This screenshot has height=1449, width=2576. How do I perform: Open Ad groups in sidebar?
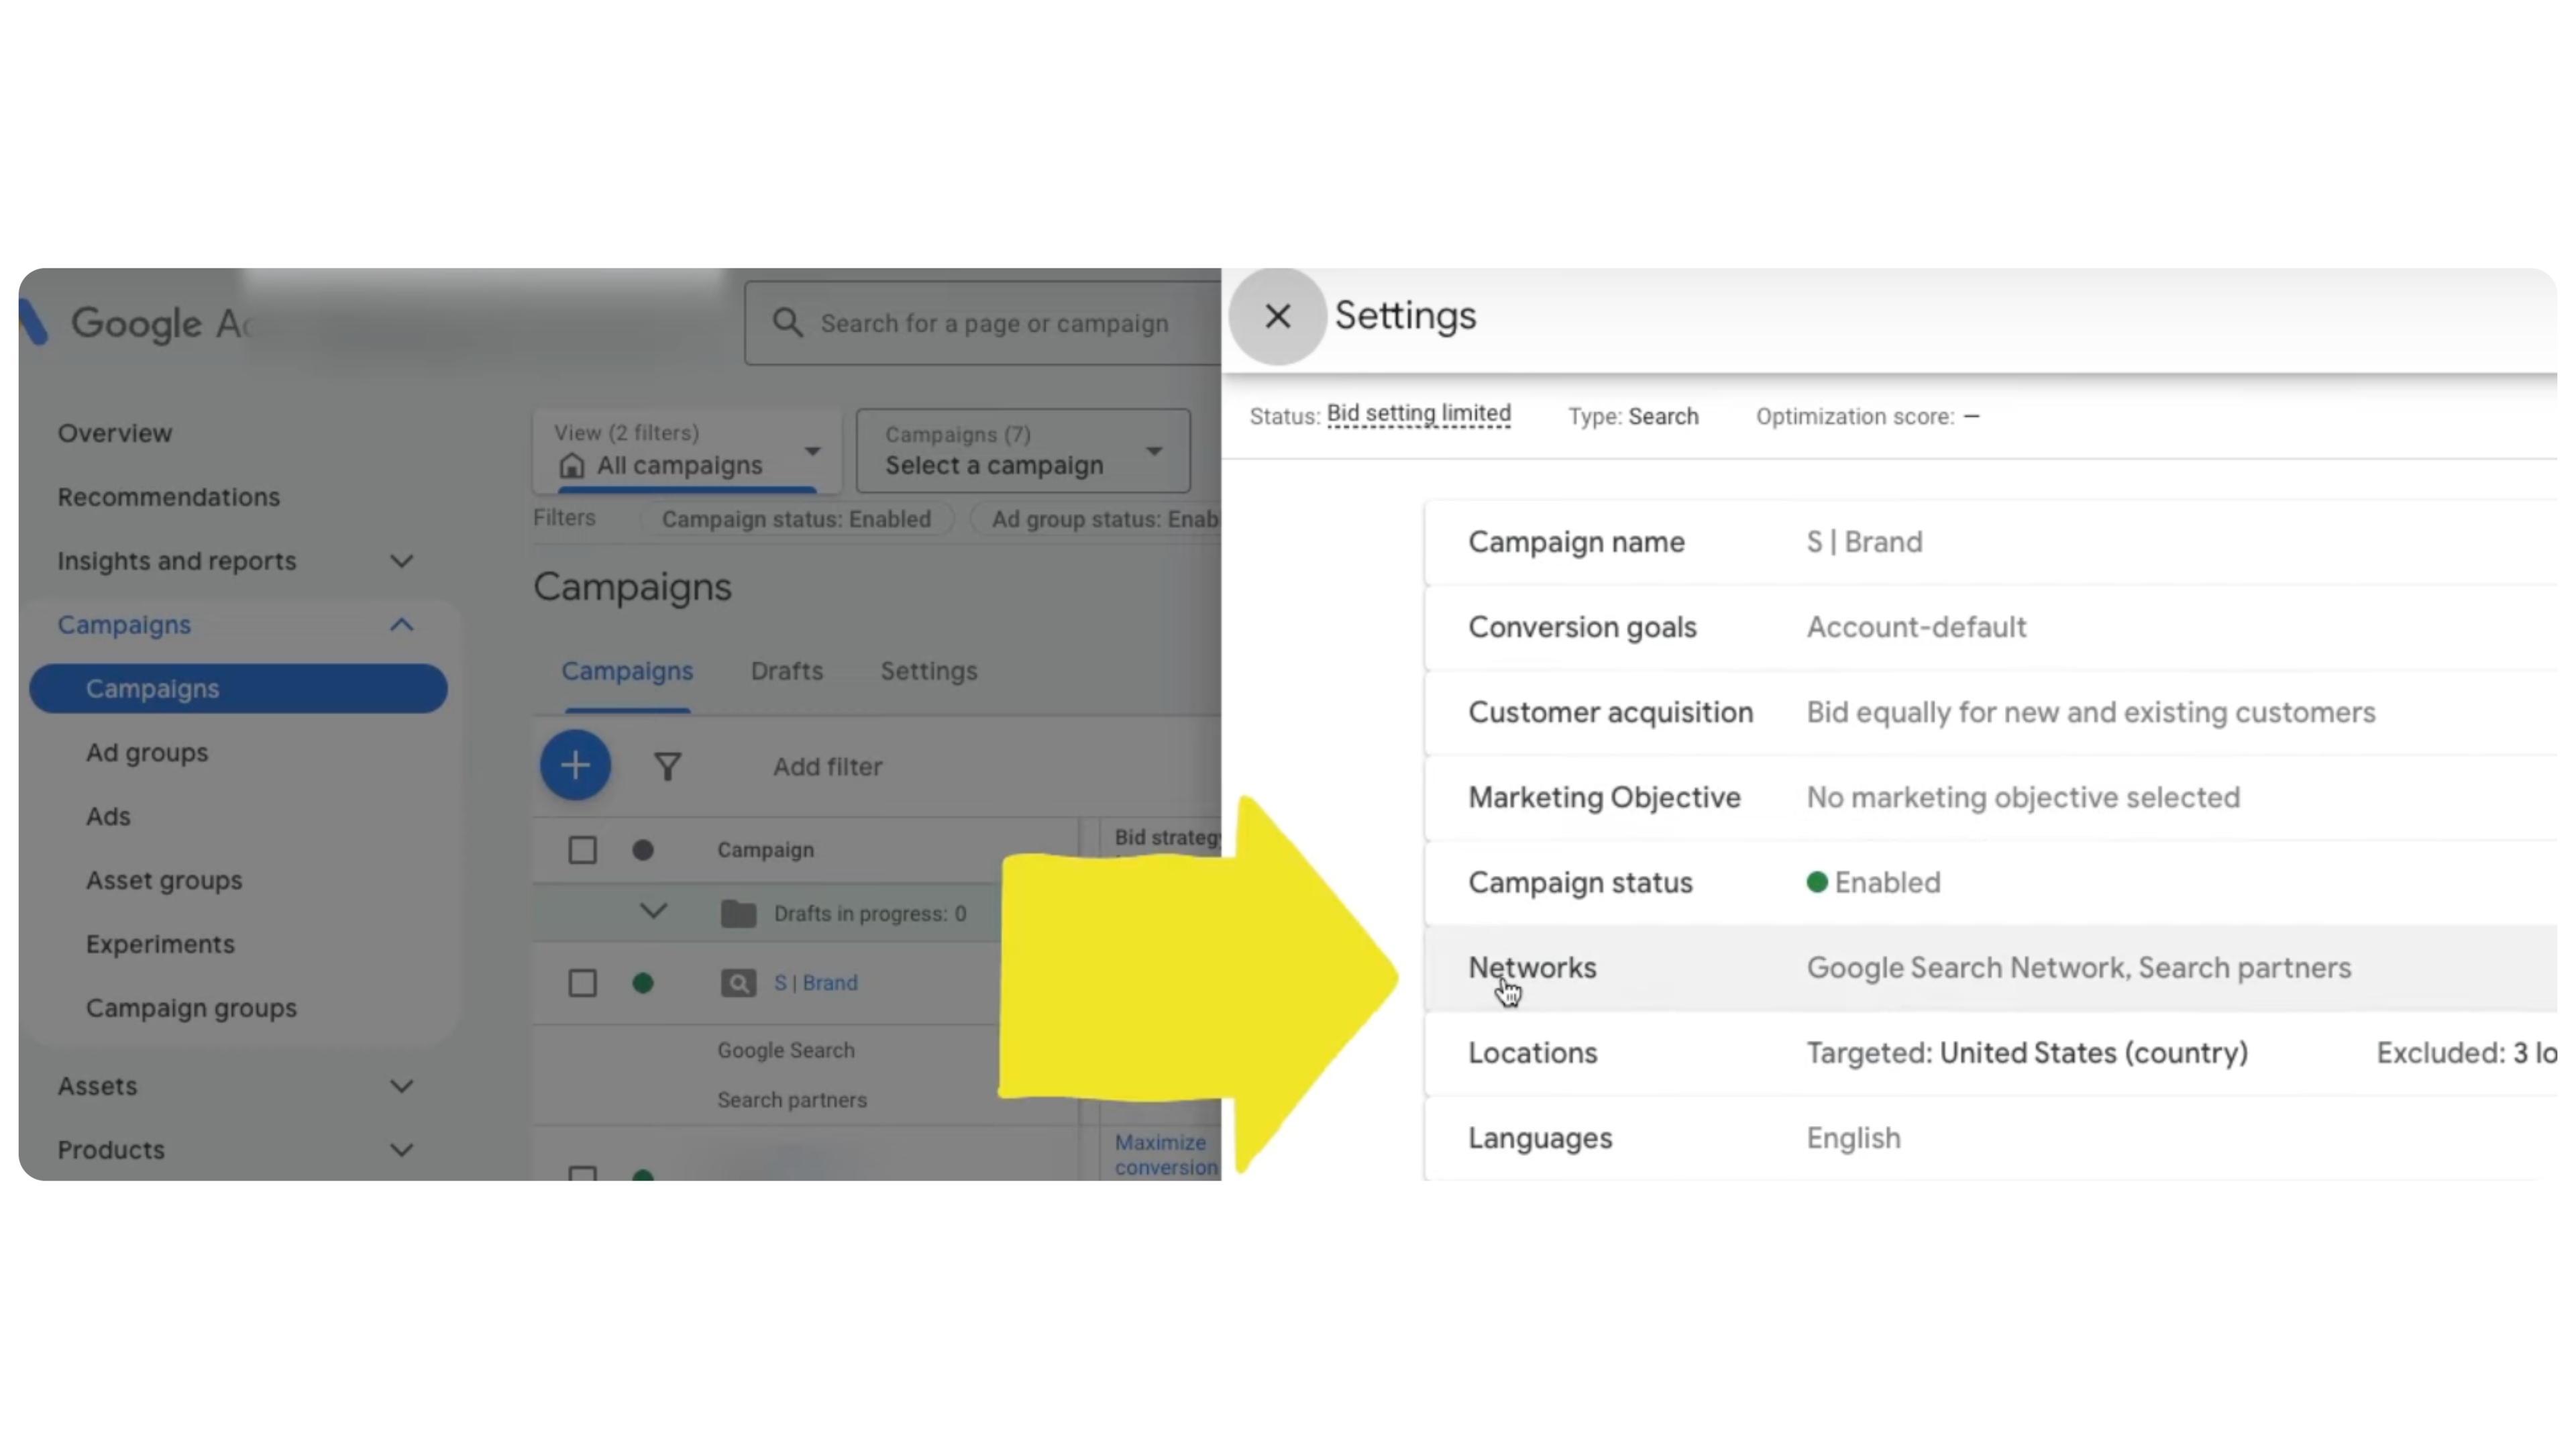tap(147, 752)
